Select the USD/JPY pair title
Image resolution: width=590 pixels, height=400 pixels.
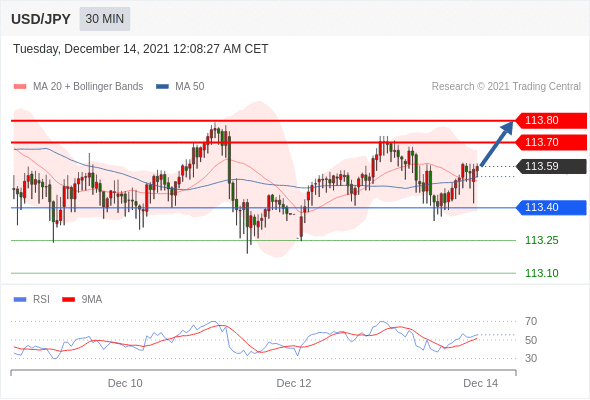tap(41, 19)
